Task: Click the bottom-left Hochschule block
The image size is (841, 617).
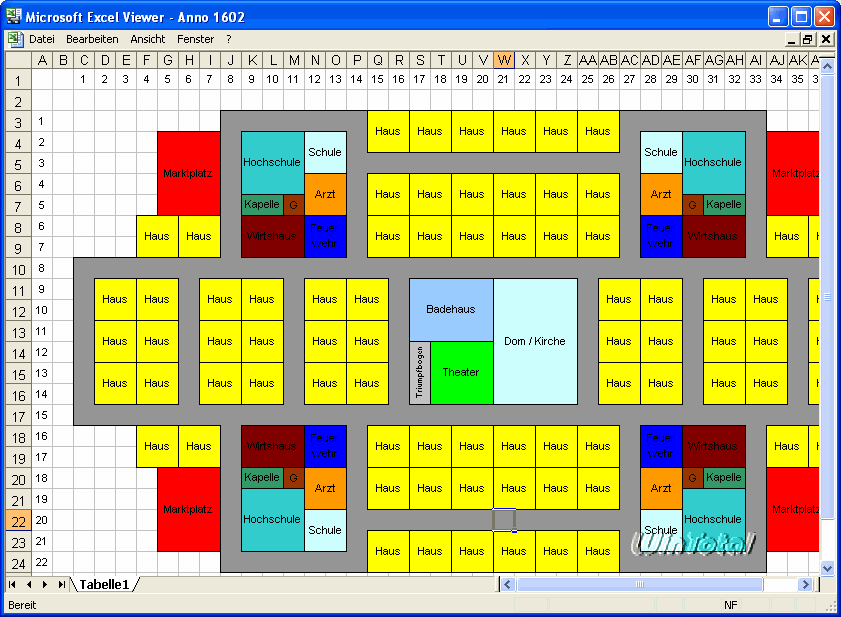Action: 272,520
